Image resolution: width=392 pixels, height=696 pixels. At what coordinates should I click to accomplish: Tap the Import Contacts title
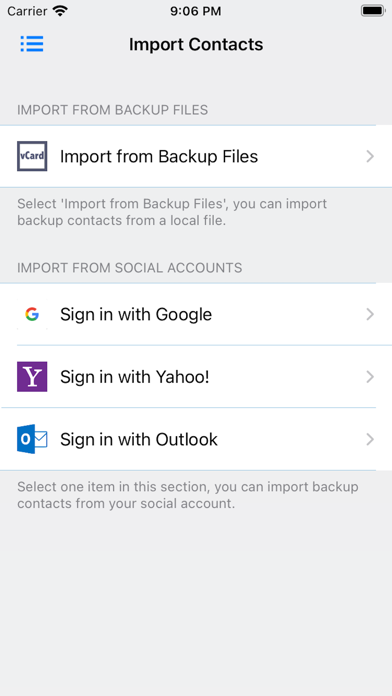coord(196,44)
